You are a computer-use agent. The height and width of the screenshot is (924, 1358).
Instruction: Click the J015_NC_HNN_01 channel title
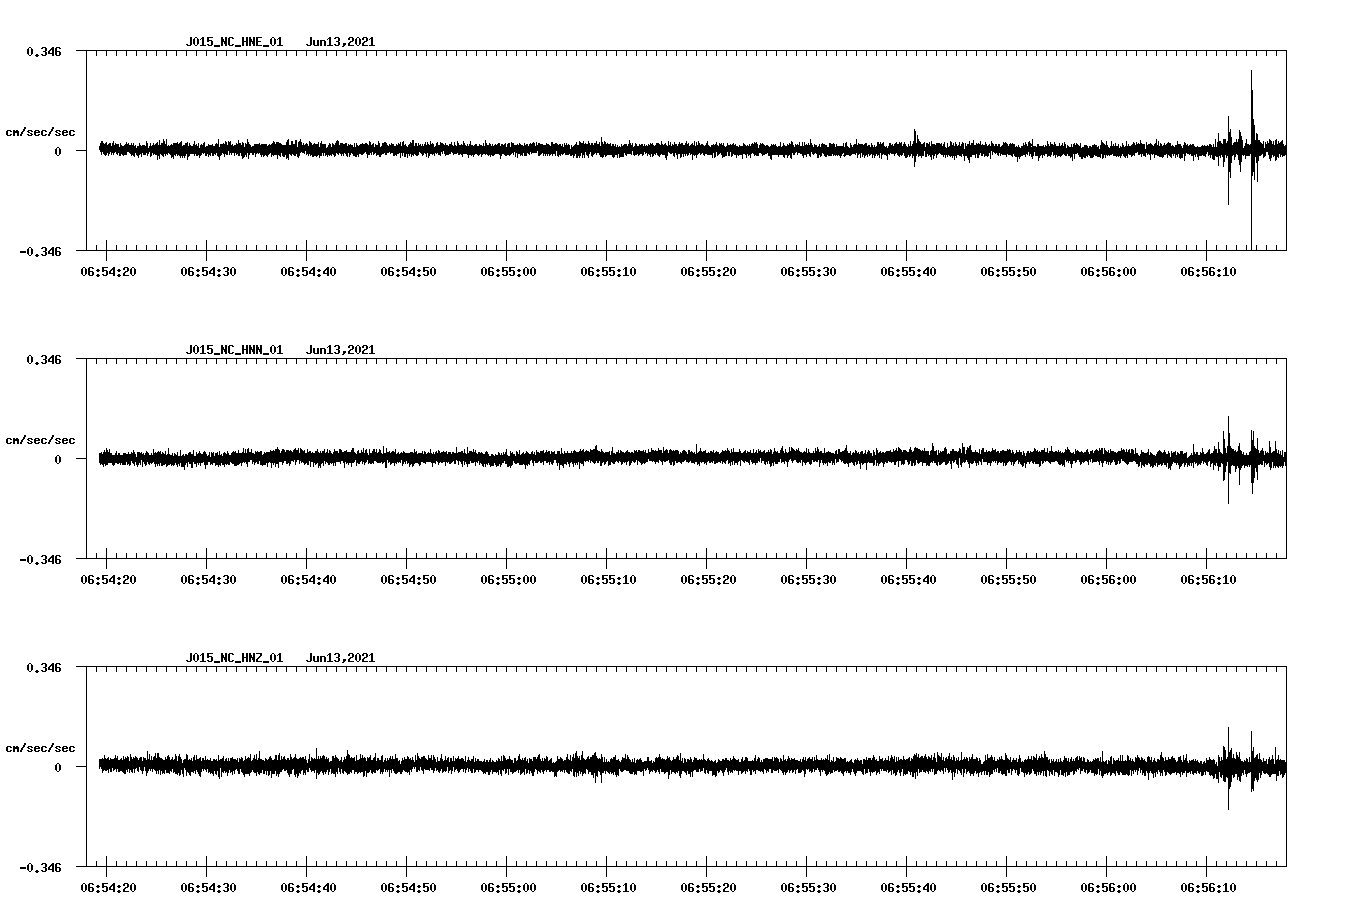click(235, 350)
